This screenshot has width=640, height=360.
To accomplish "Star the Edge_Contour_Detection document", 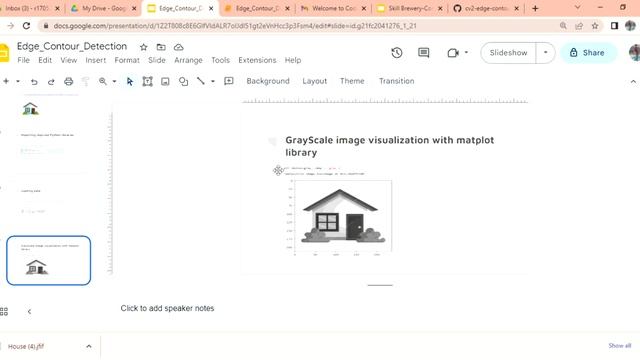I will [143, 47].
